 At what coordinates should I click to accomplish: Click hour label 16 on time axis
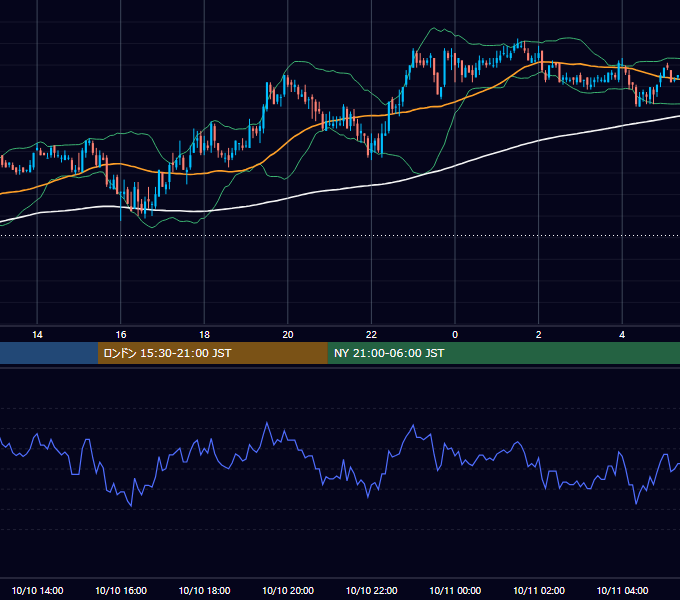click(x=121, y=335)
